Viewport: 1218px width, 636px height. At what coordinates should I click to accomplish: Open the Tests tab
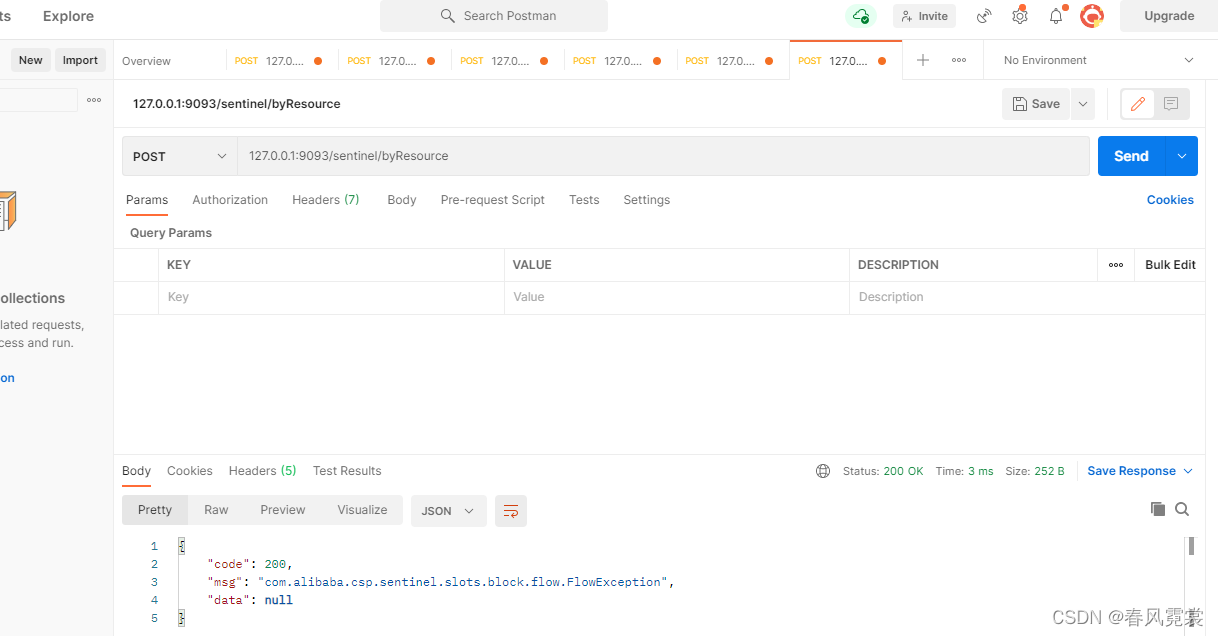584,200
